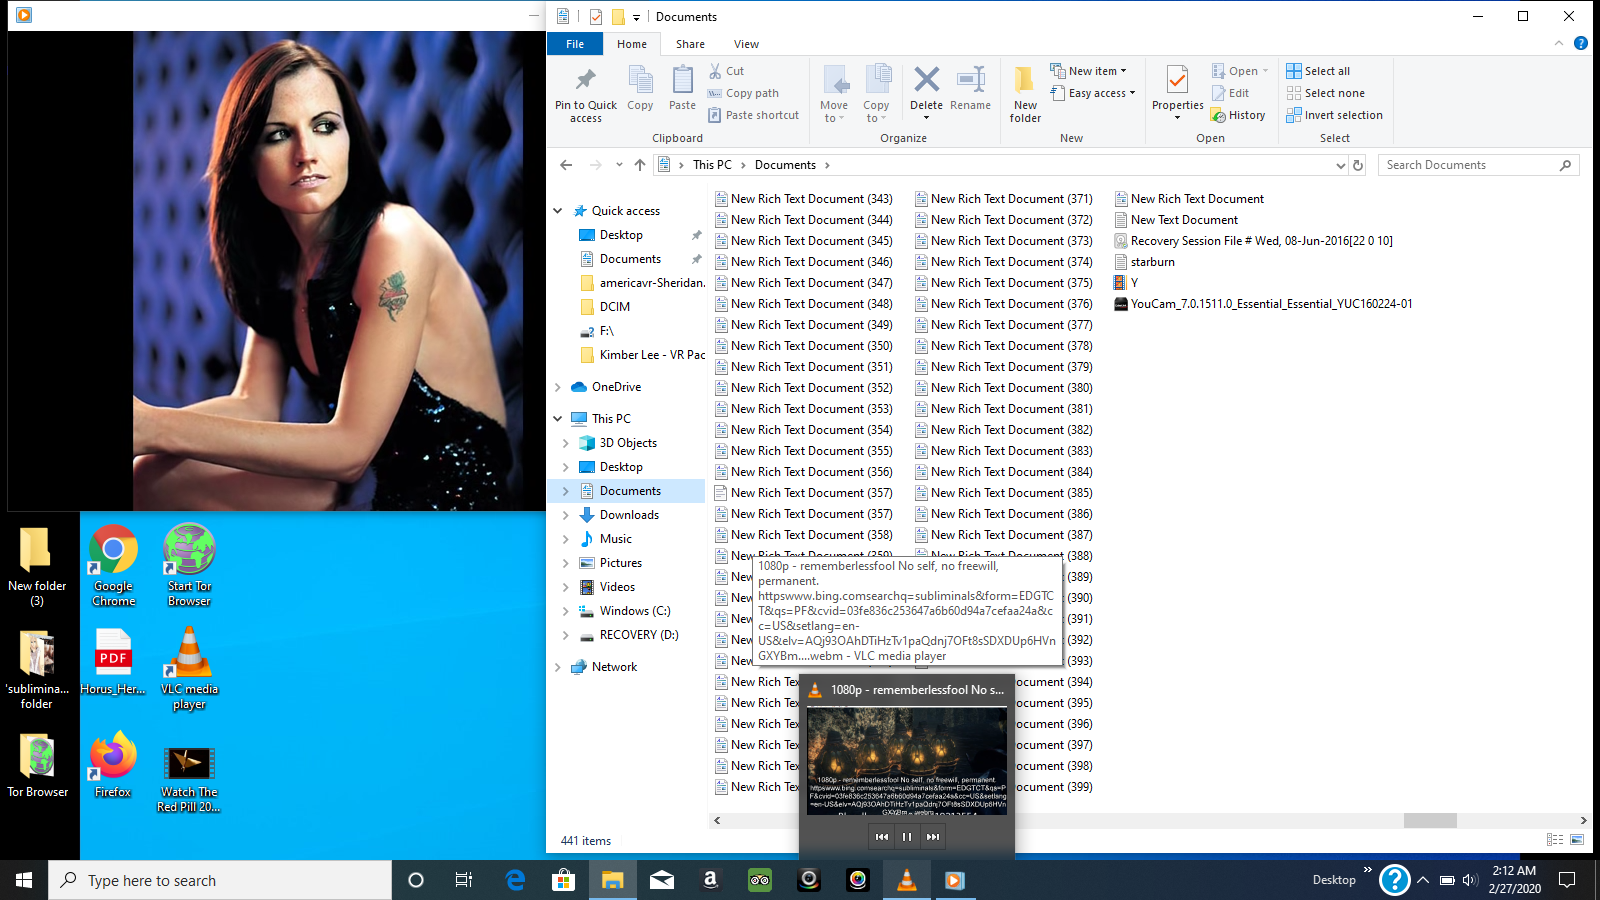Select VLC media player desktop icon
This screenshot has height=900, width=1600.
click(x=189, y=667)
